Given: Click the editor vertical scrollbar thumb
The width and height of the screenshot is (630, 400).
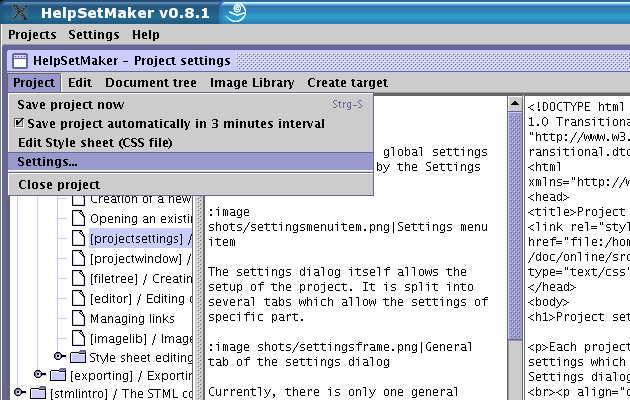Looking at the screenshot, I should click(x=515, y=226).
